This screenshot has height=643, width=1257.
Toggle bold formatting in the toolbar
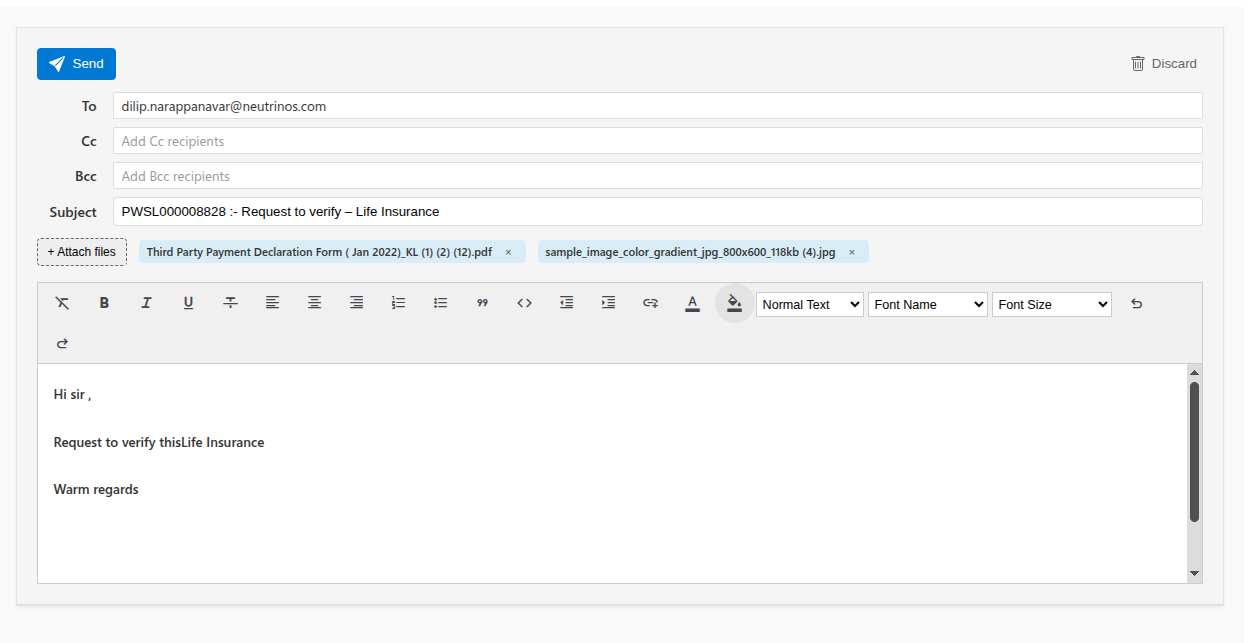pos(104,303)
